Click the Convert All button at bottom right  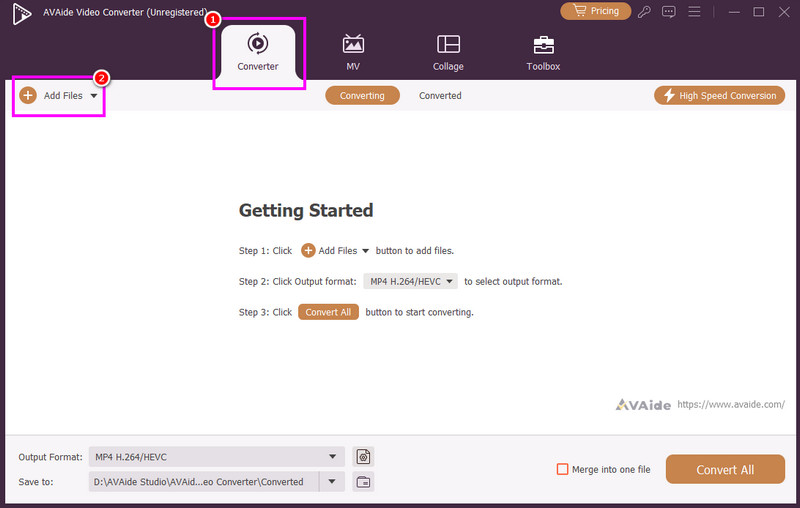(725, 470)
